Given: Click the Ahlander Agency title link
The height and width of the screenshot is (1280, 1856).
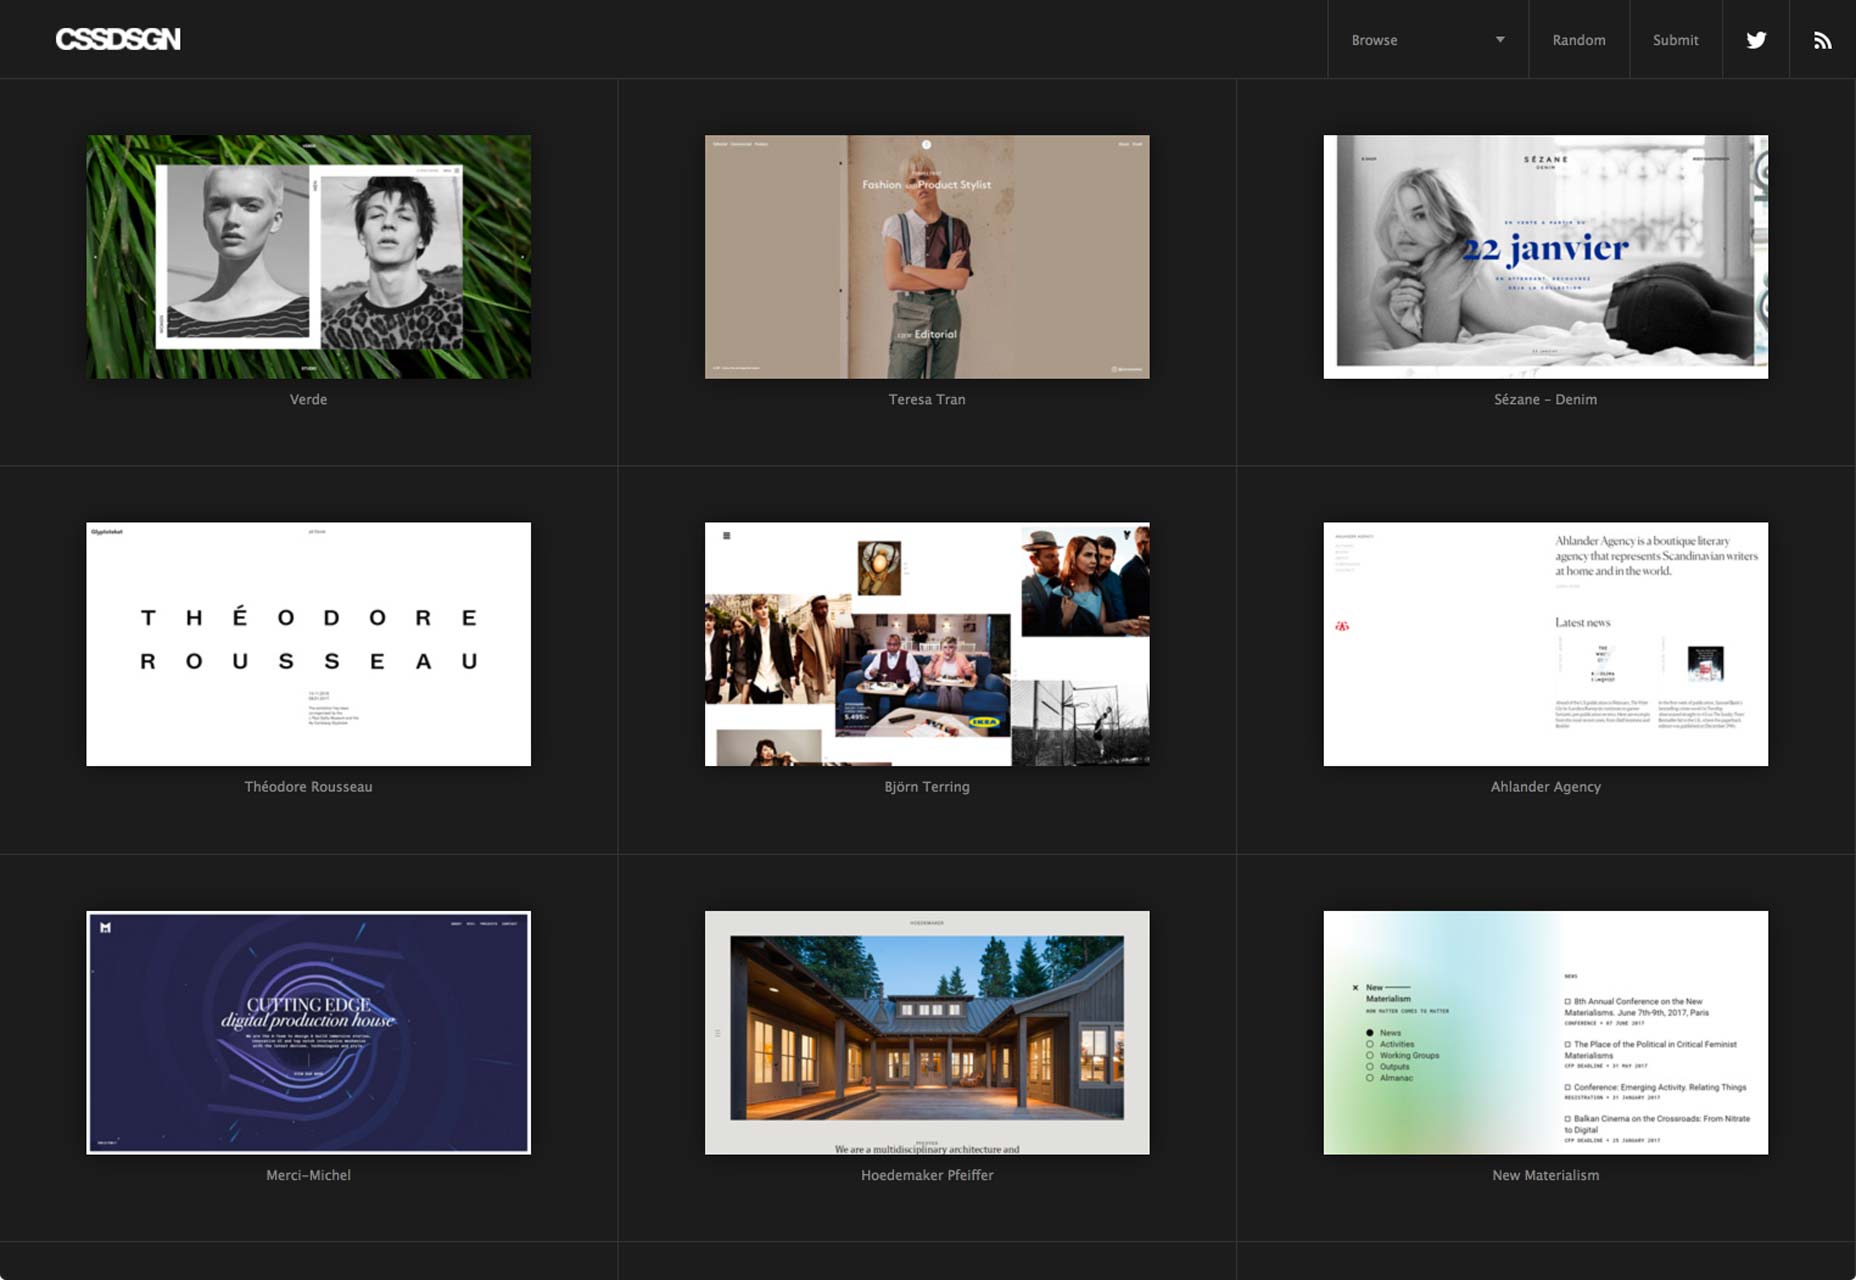Looking at the screenshot, I should point(1545,786).
